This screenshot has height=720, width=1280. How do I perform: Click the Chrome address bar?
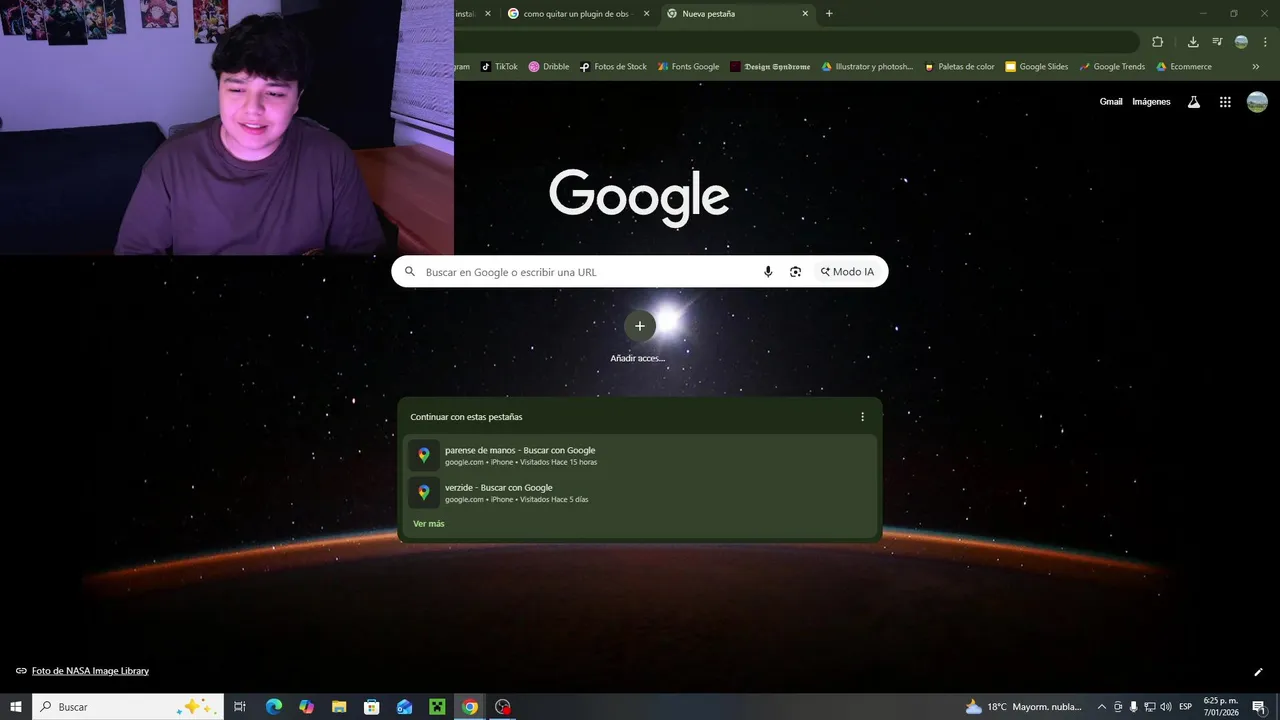pyautogui.click(x=795, y=42)
